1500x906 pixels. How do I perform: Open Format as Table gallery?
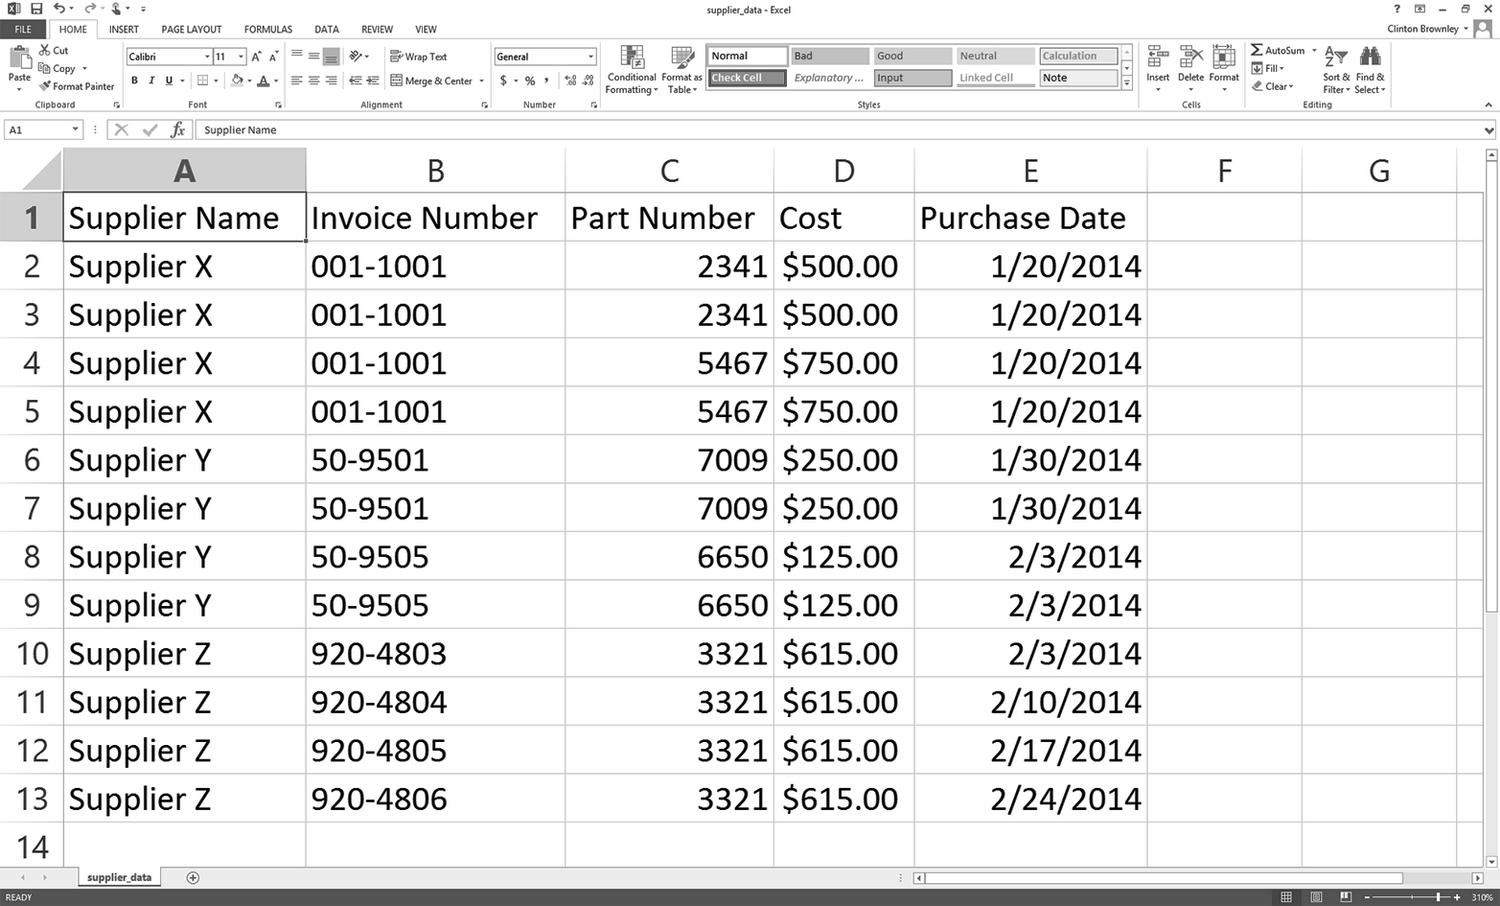coord(681,70)
